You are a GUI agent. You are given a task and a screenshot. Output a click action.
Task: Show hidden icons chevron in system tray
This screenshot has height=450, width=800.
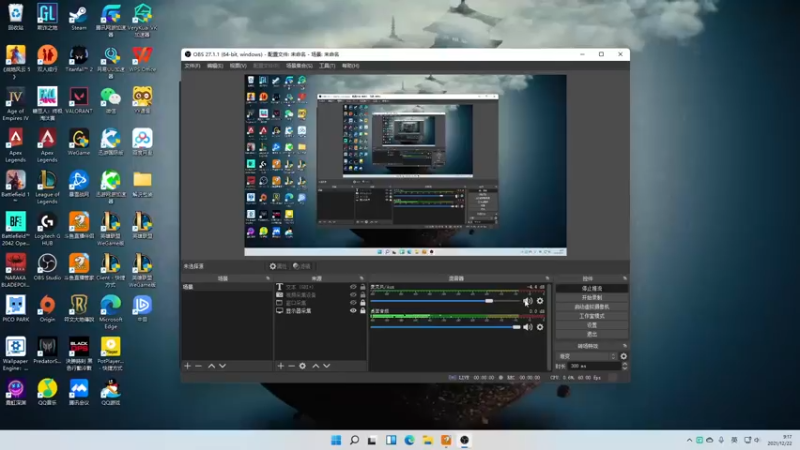click(689, 440)
